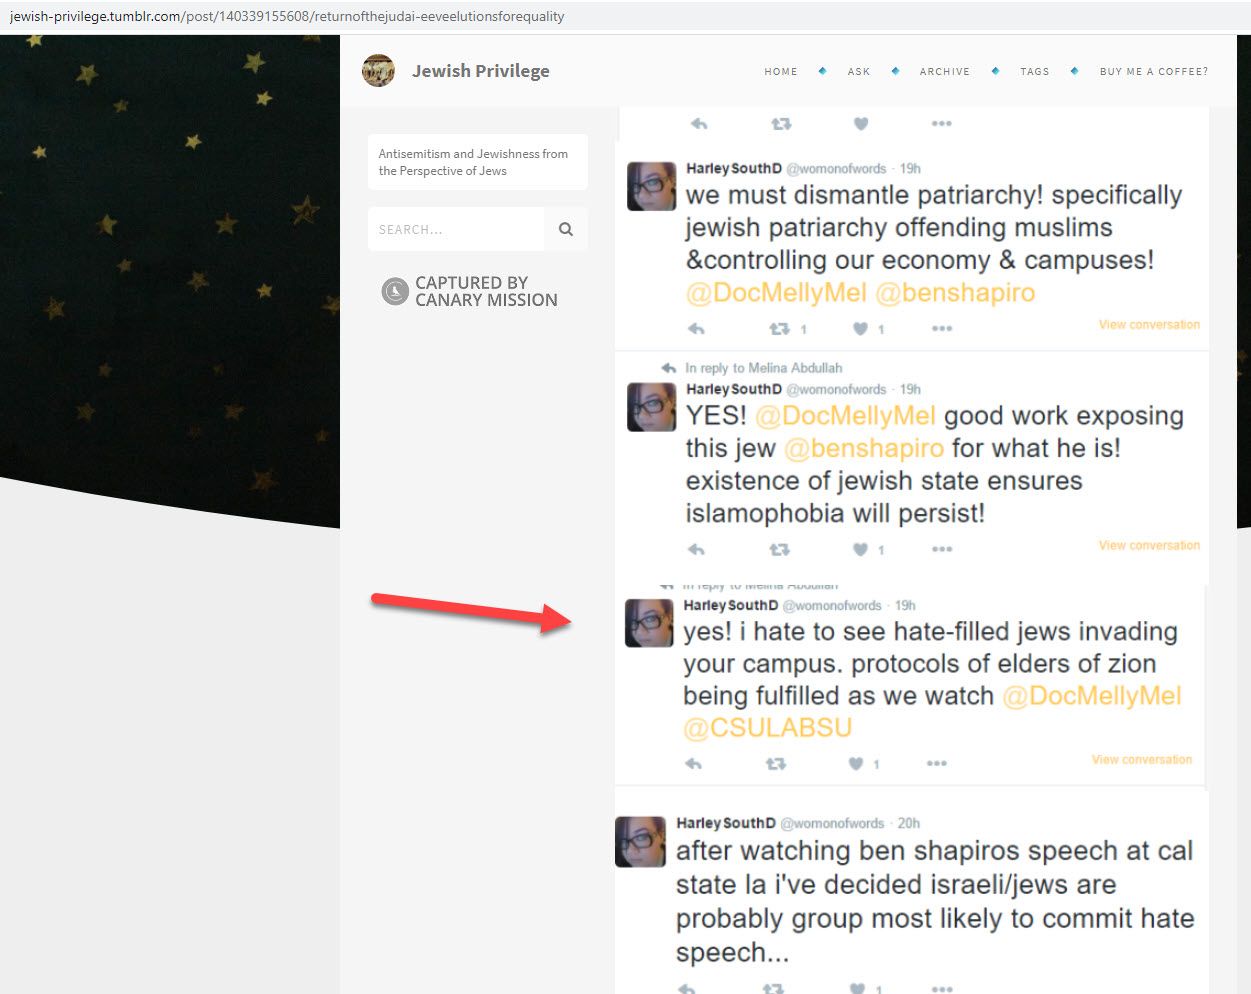The height and width of the screenshot is (994, 1251).
Task: Open the ellipsis menu on the second tweet
Action: tap(941, 549)
